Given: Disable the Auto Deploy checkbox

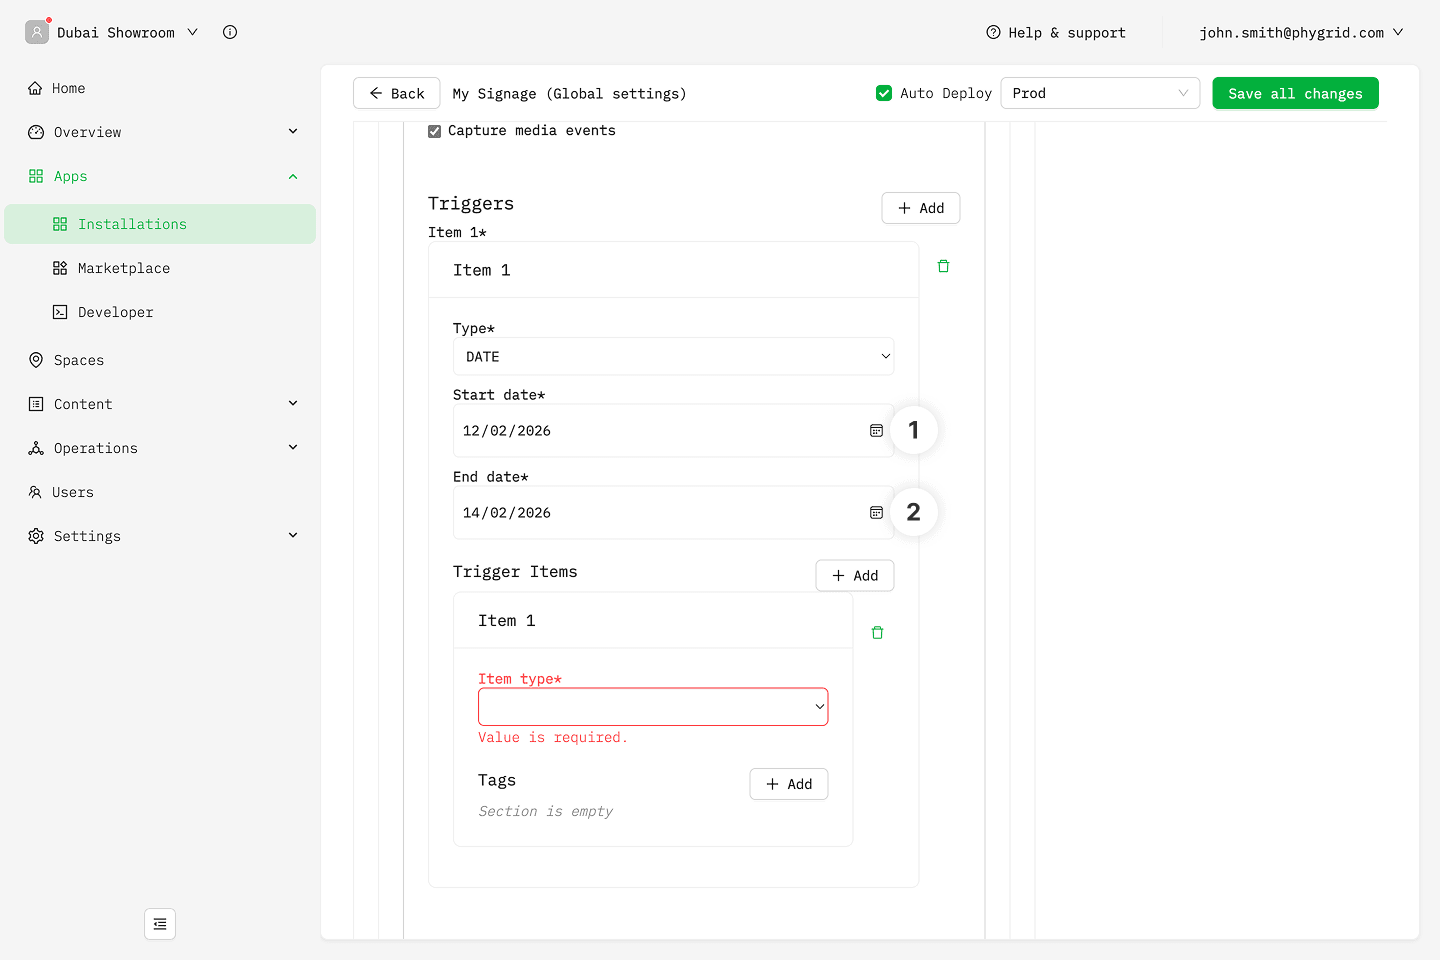Looking at the screenshot, I should click(x=884, y=93).
